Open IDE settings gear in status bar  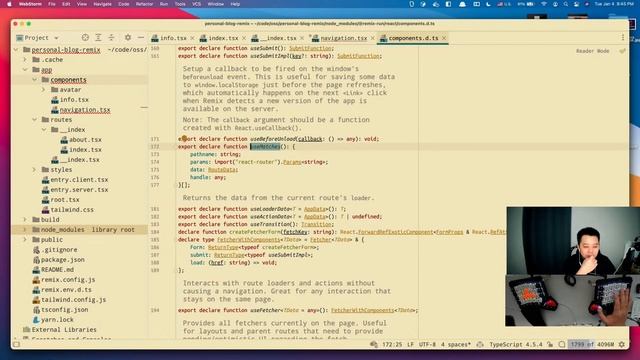(x=622, y=344)
